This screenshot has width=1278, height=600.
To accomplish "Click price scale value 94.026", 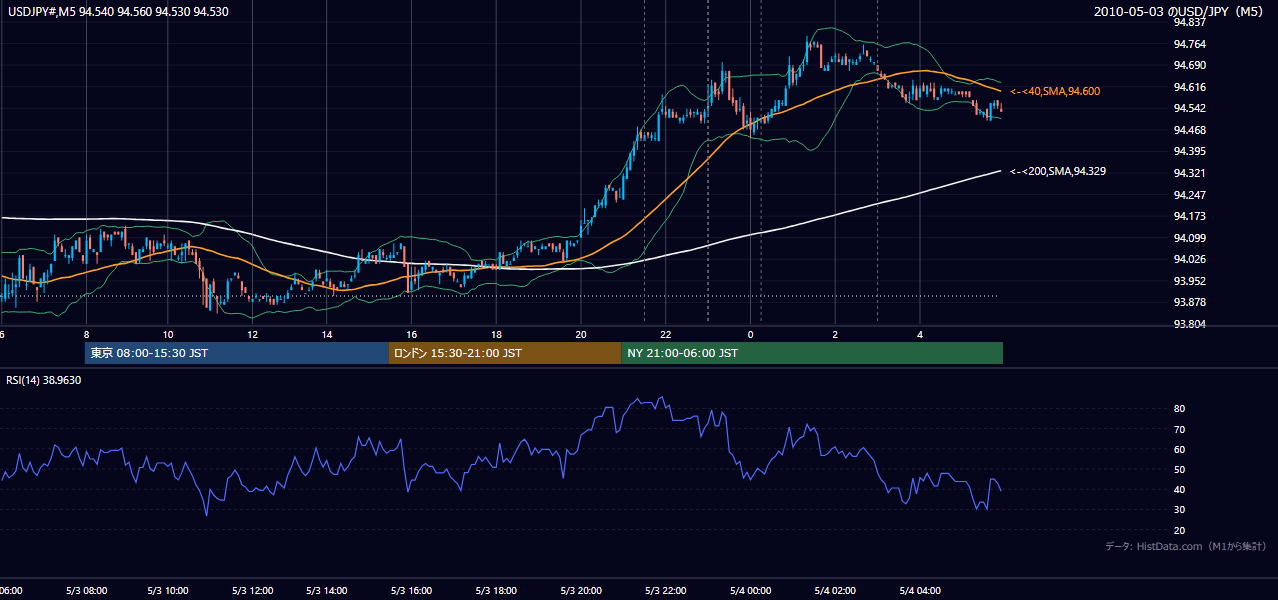I will pos(1189,260).
